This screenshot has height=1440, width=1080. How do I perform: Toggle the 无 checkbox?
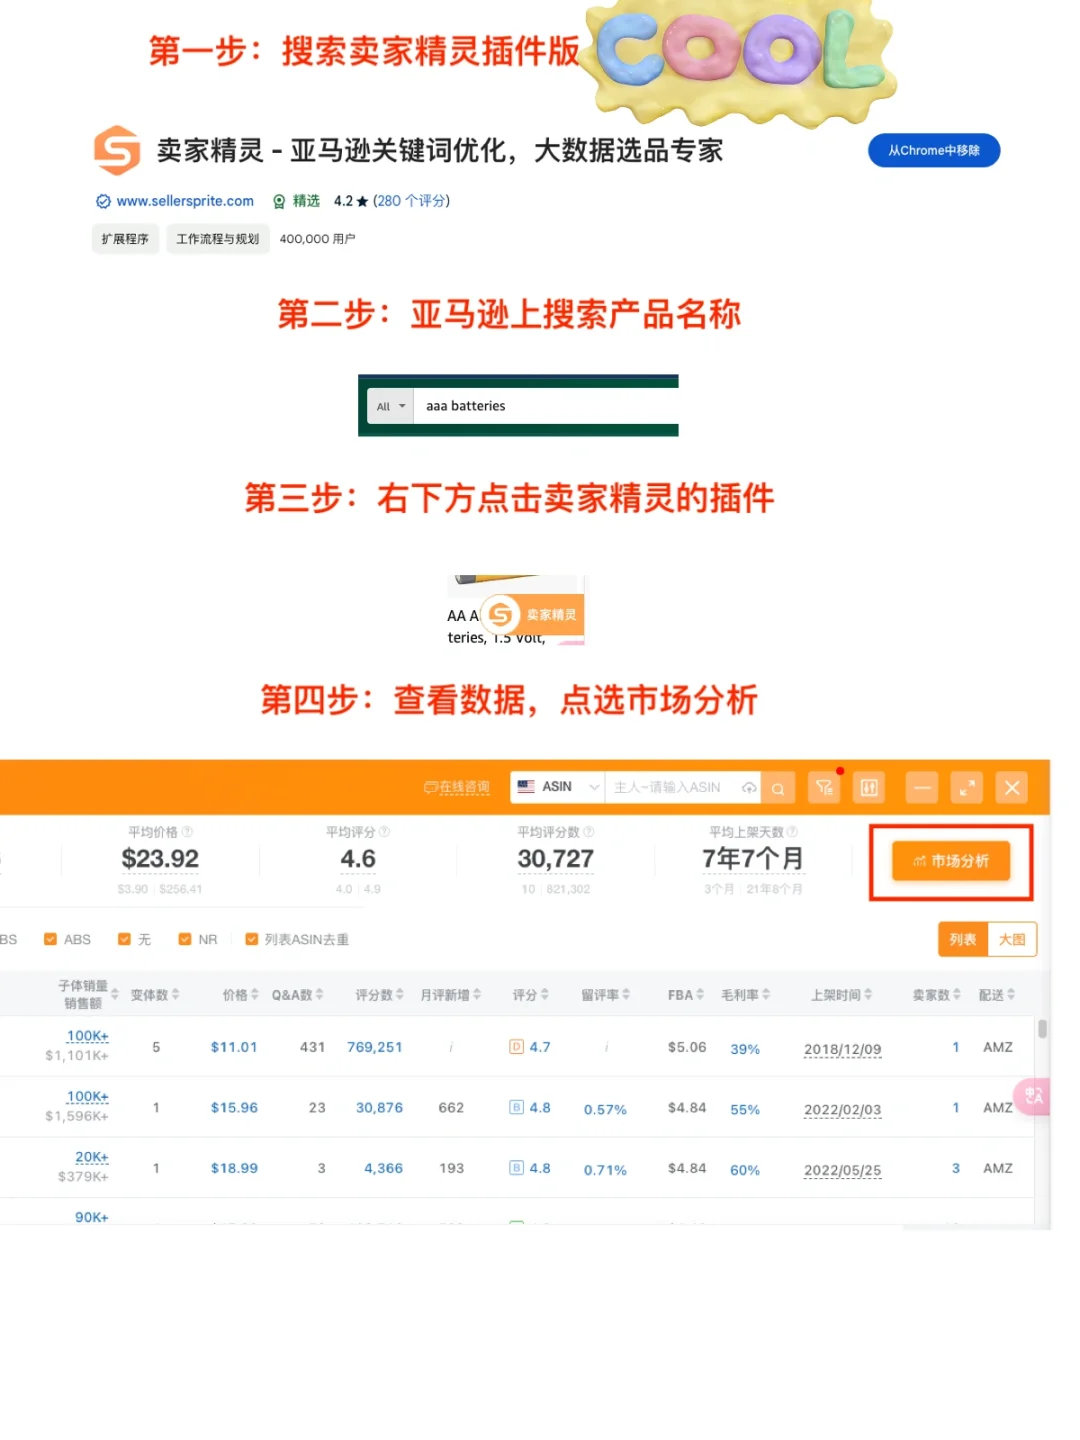tap(124, 939)
